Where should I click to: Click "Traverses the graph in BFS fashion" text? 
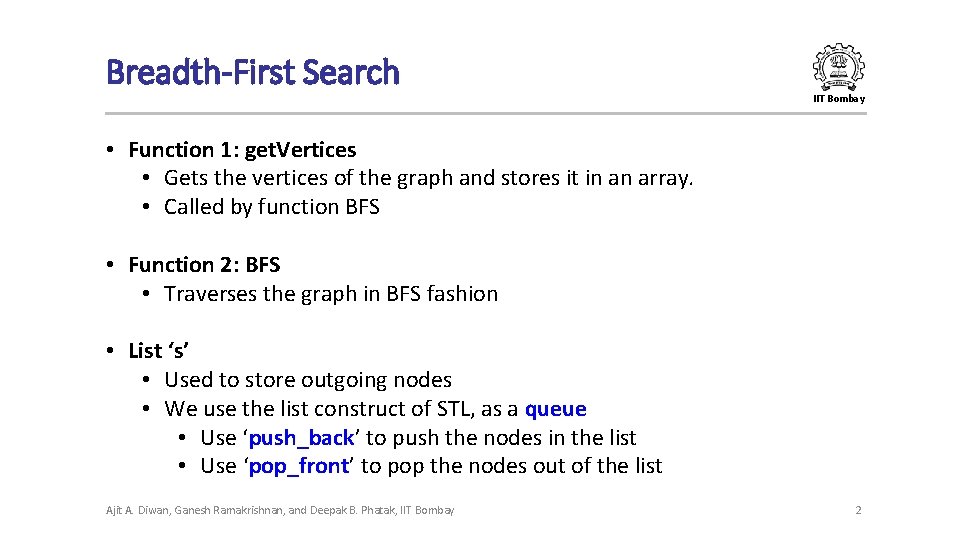[330, 294]
